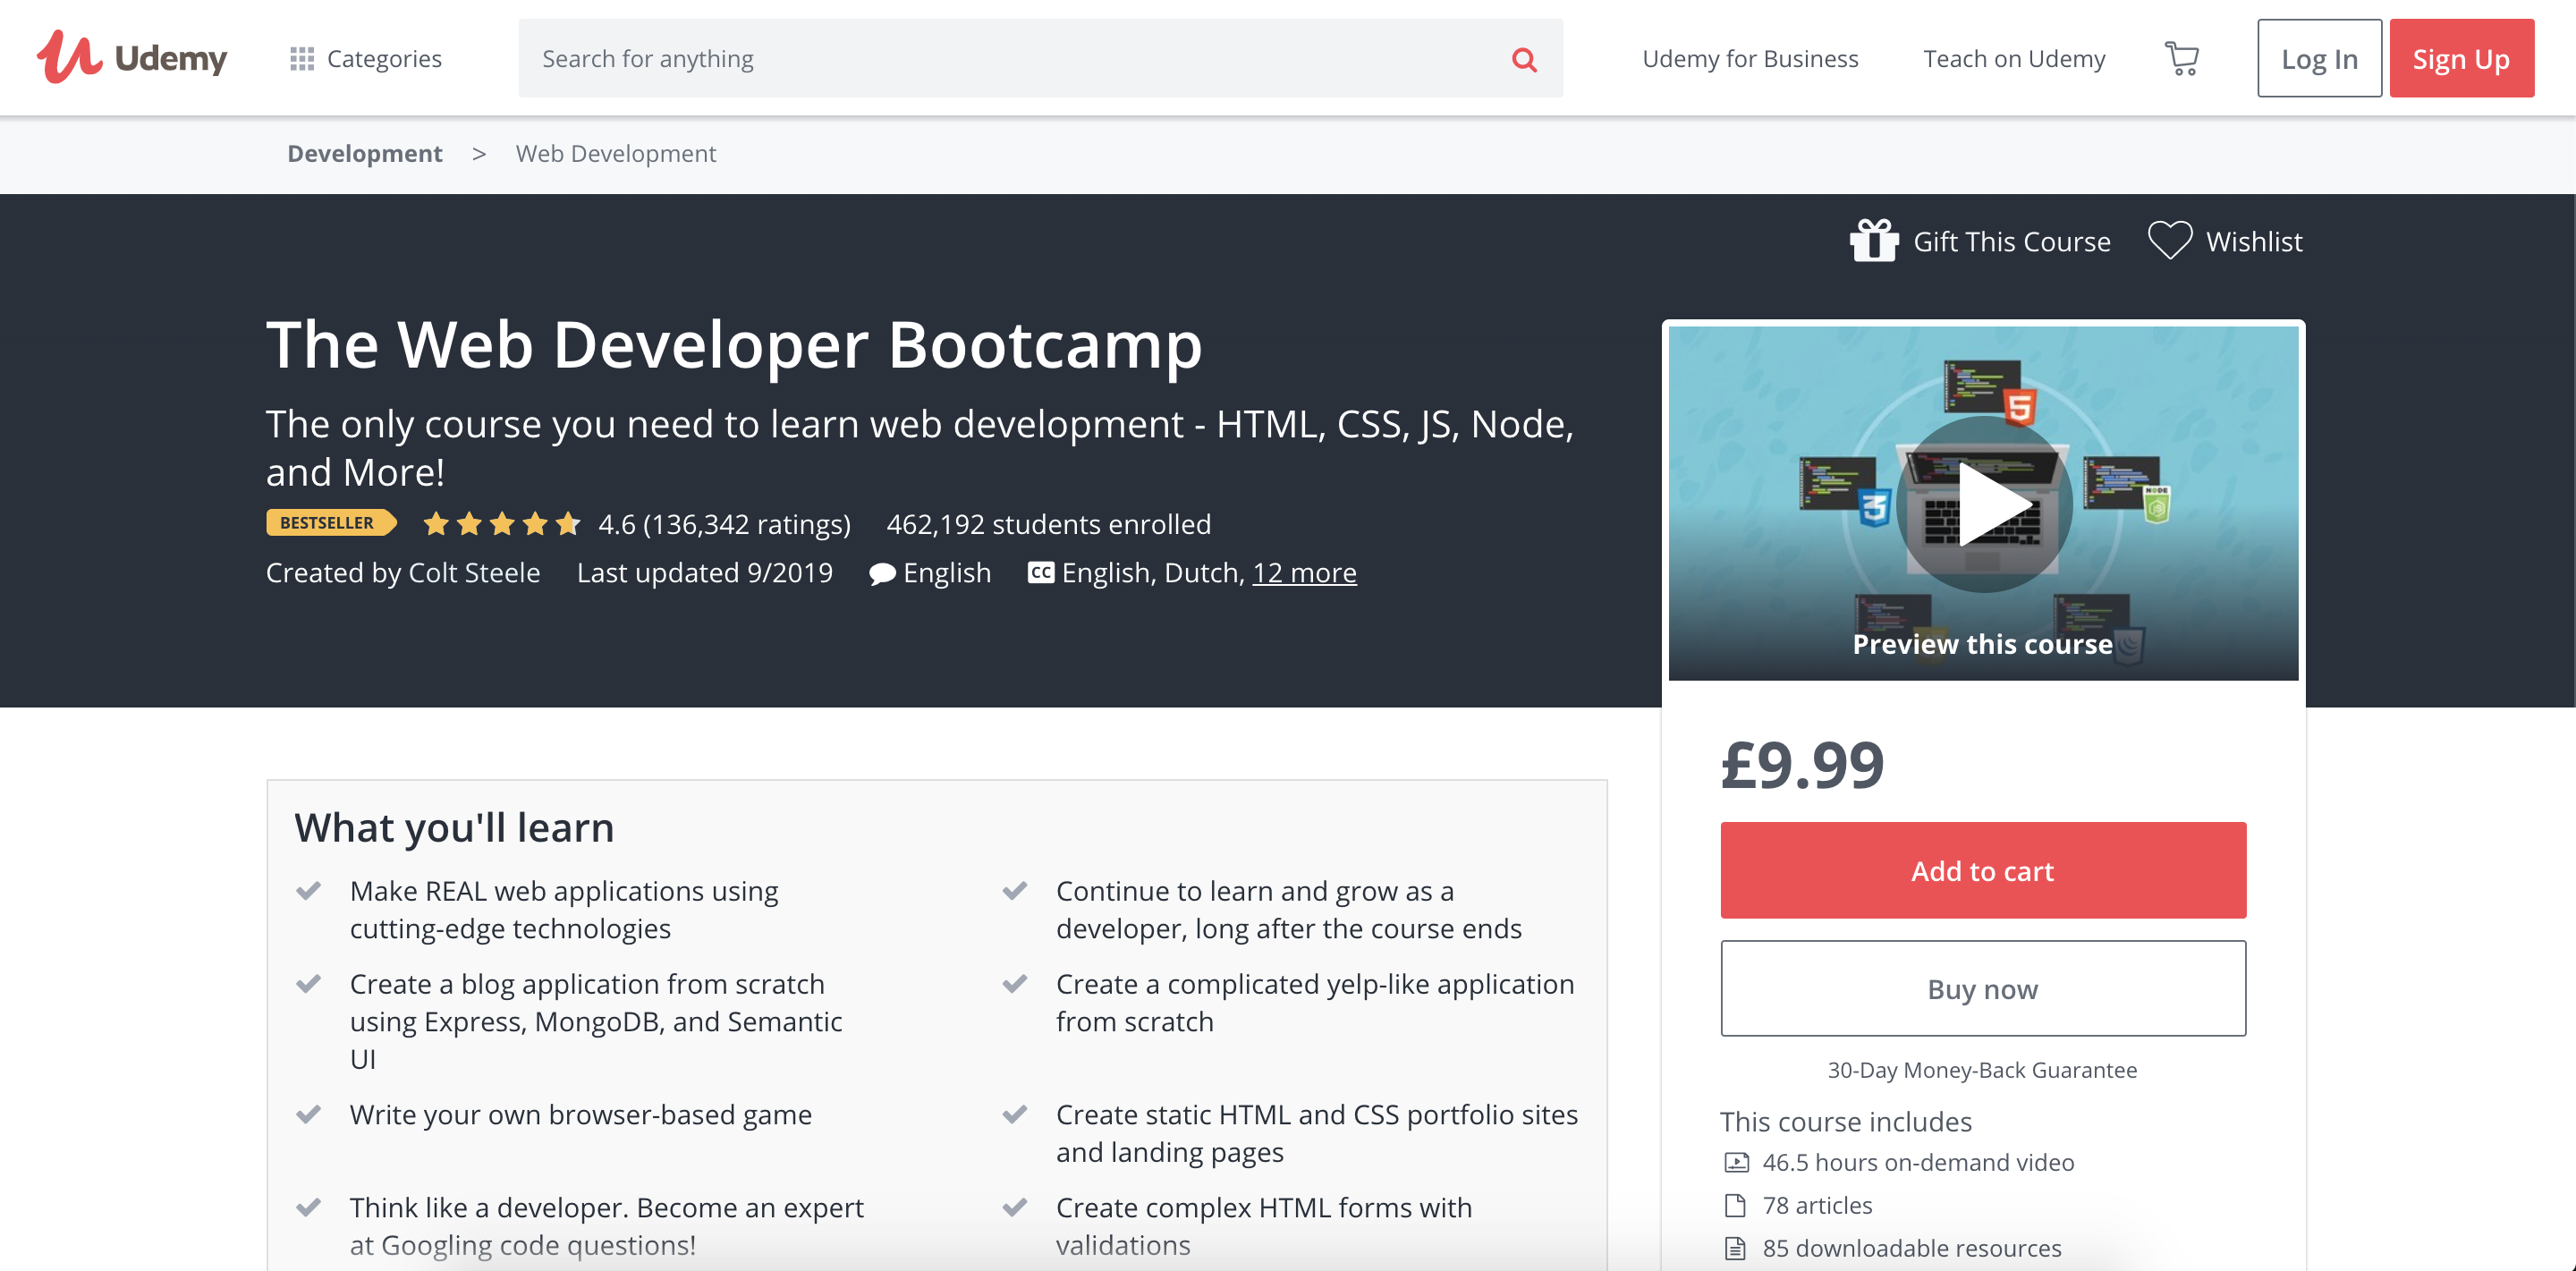Expand the '12 more' subtitle languages

click(x=1303, y=572)
